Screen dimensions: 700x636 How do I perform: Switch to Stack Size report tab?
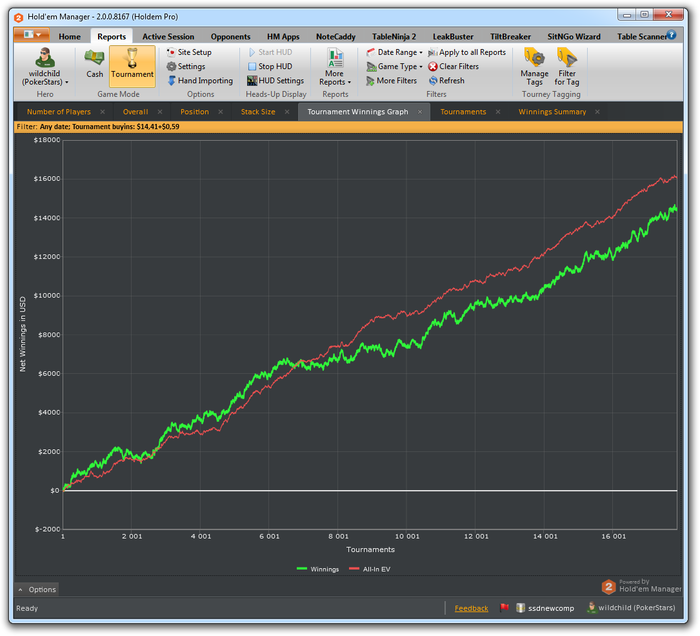point(258,112)
